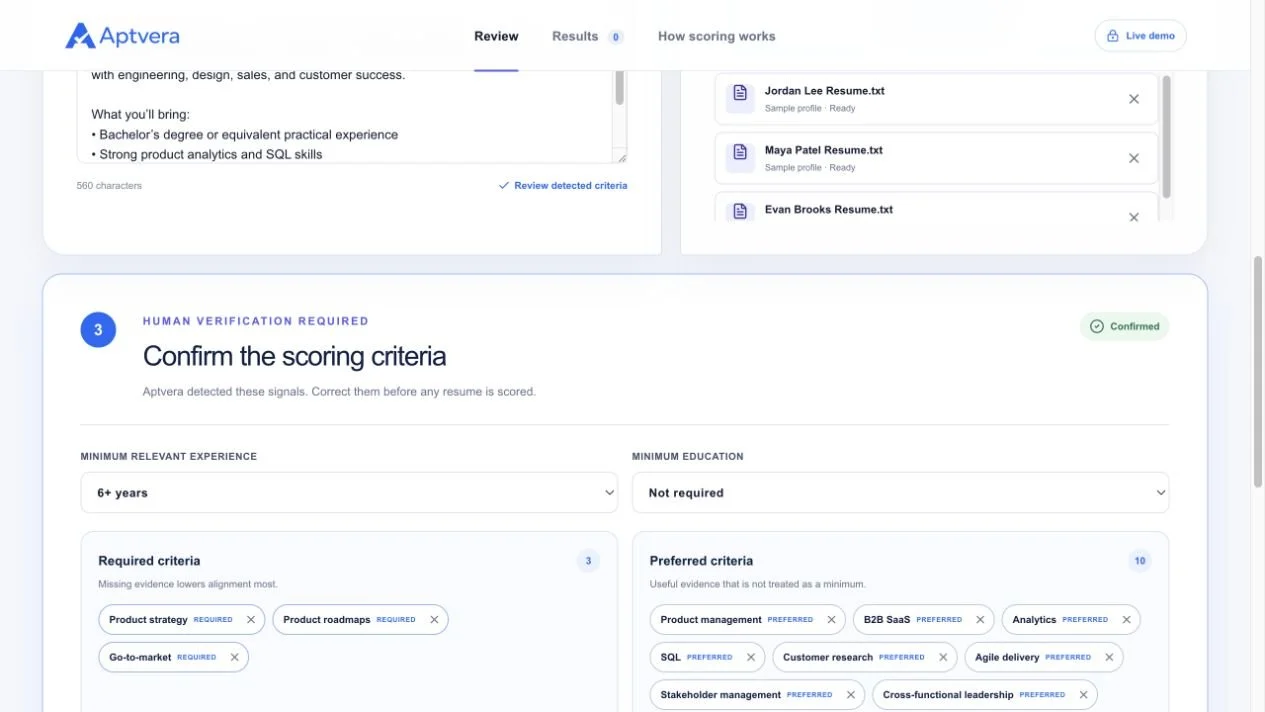The height and width of the screenshot is (712, 1265).
Task: Click checkmark icon beside Review detected criteria
Action: pos(504,186)
